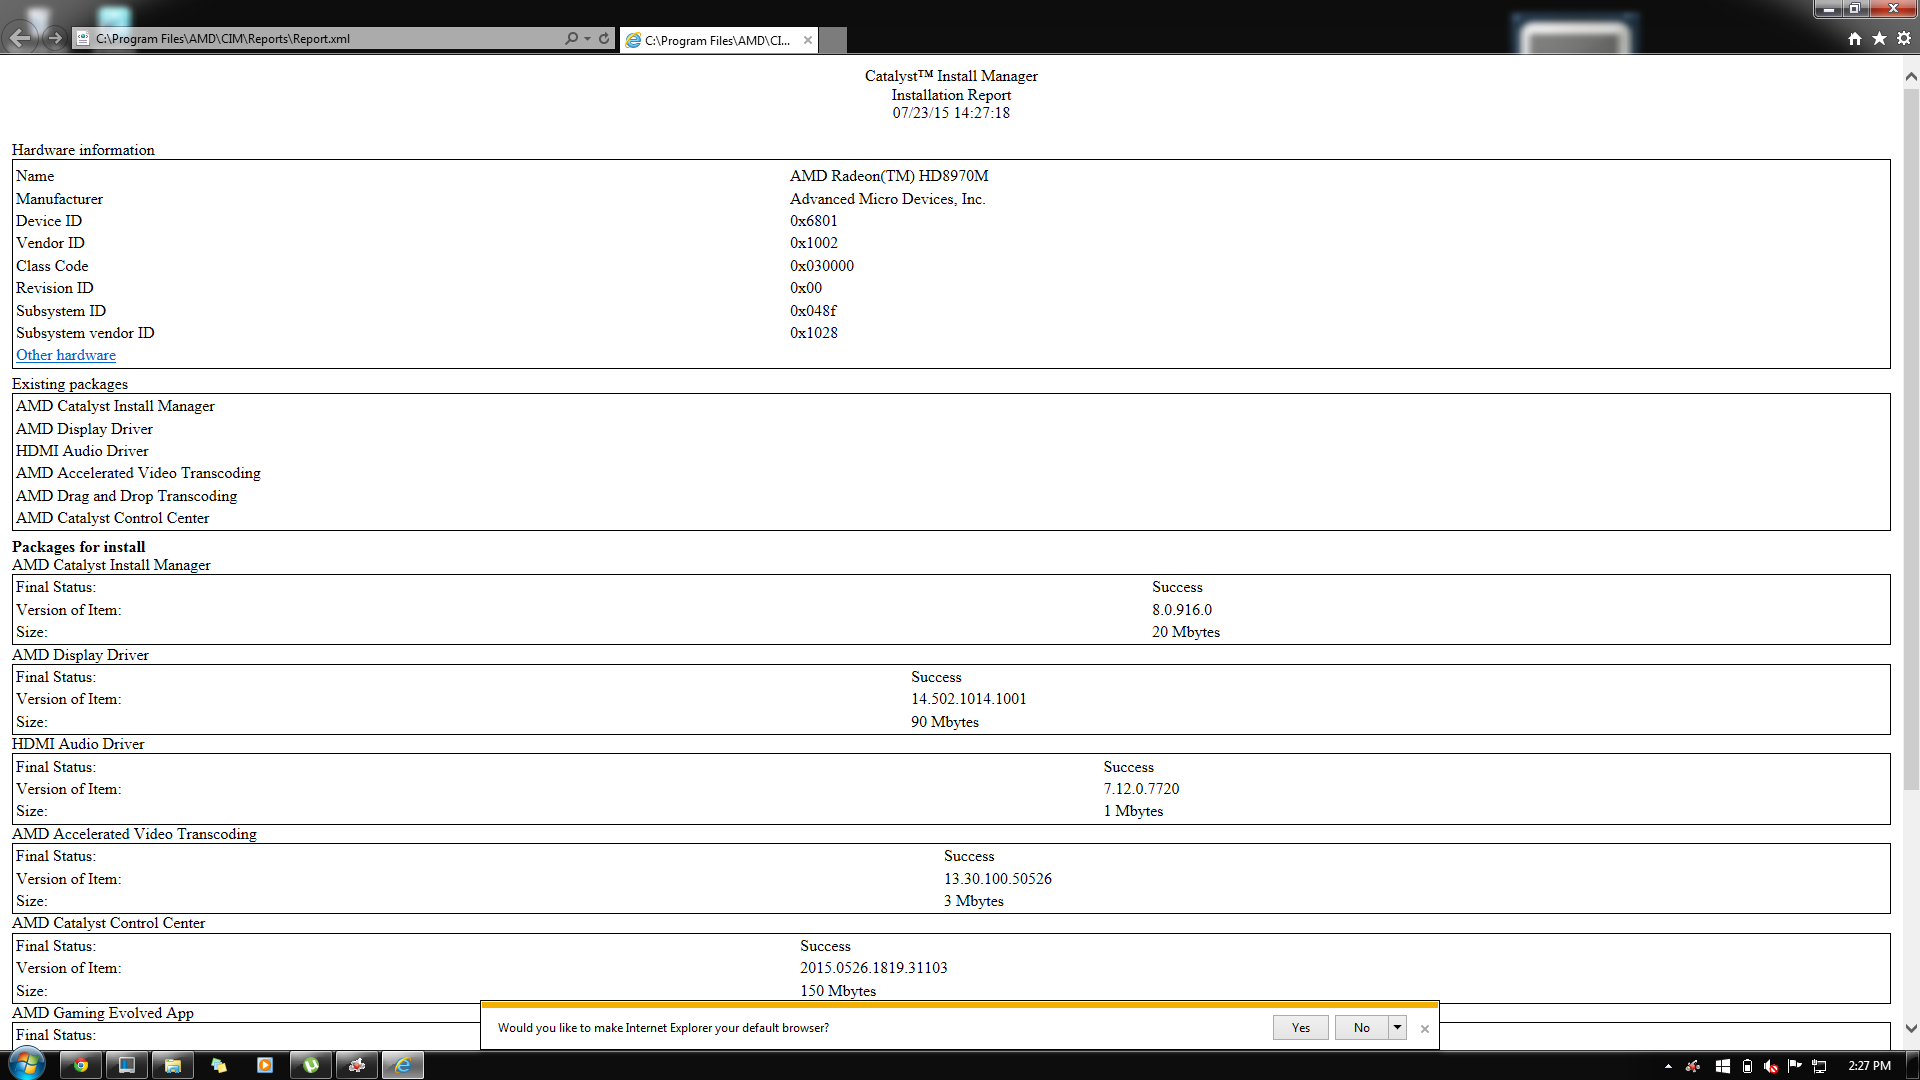Viewport: 1920px width, 1080px height.
Task: Click the Catalyst Install Manager title
Action: coord(951,76)
